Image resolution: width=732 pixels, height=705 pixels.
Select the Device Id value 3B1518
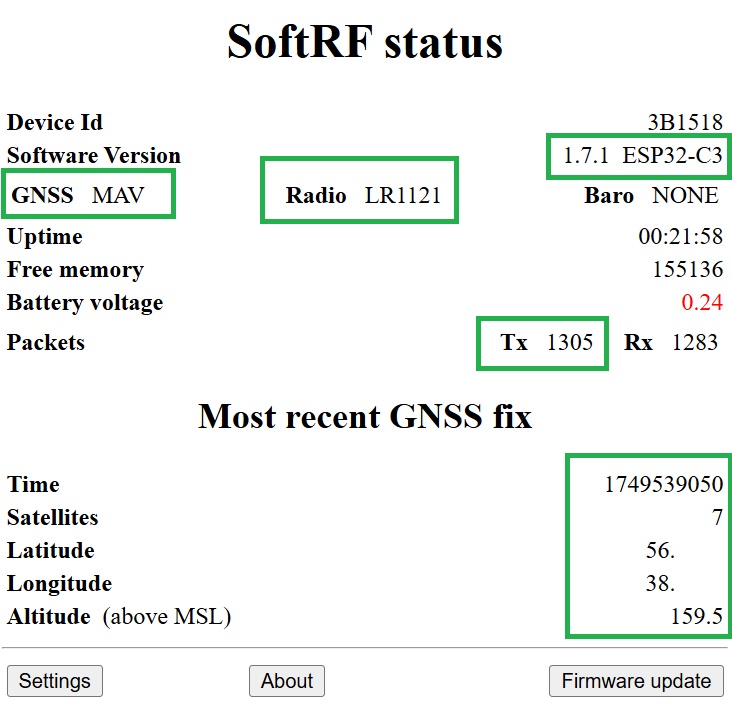point(685,122)
